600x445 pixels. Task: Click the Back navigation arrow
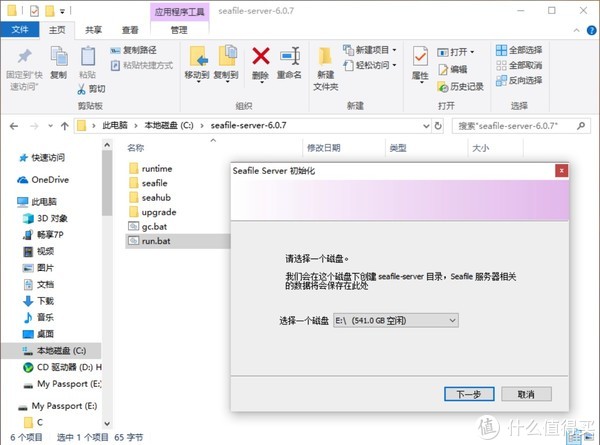click(14, 126)
